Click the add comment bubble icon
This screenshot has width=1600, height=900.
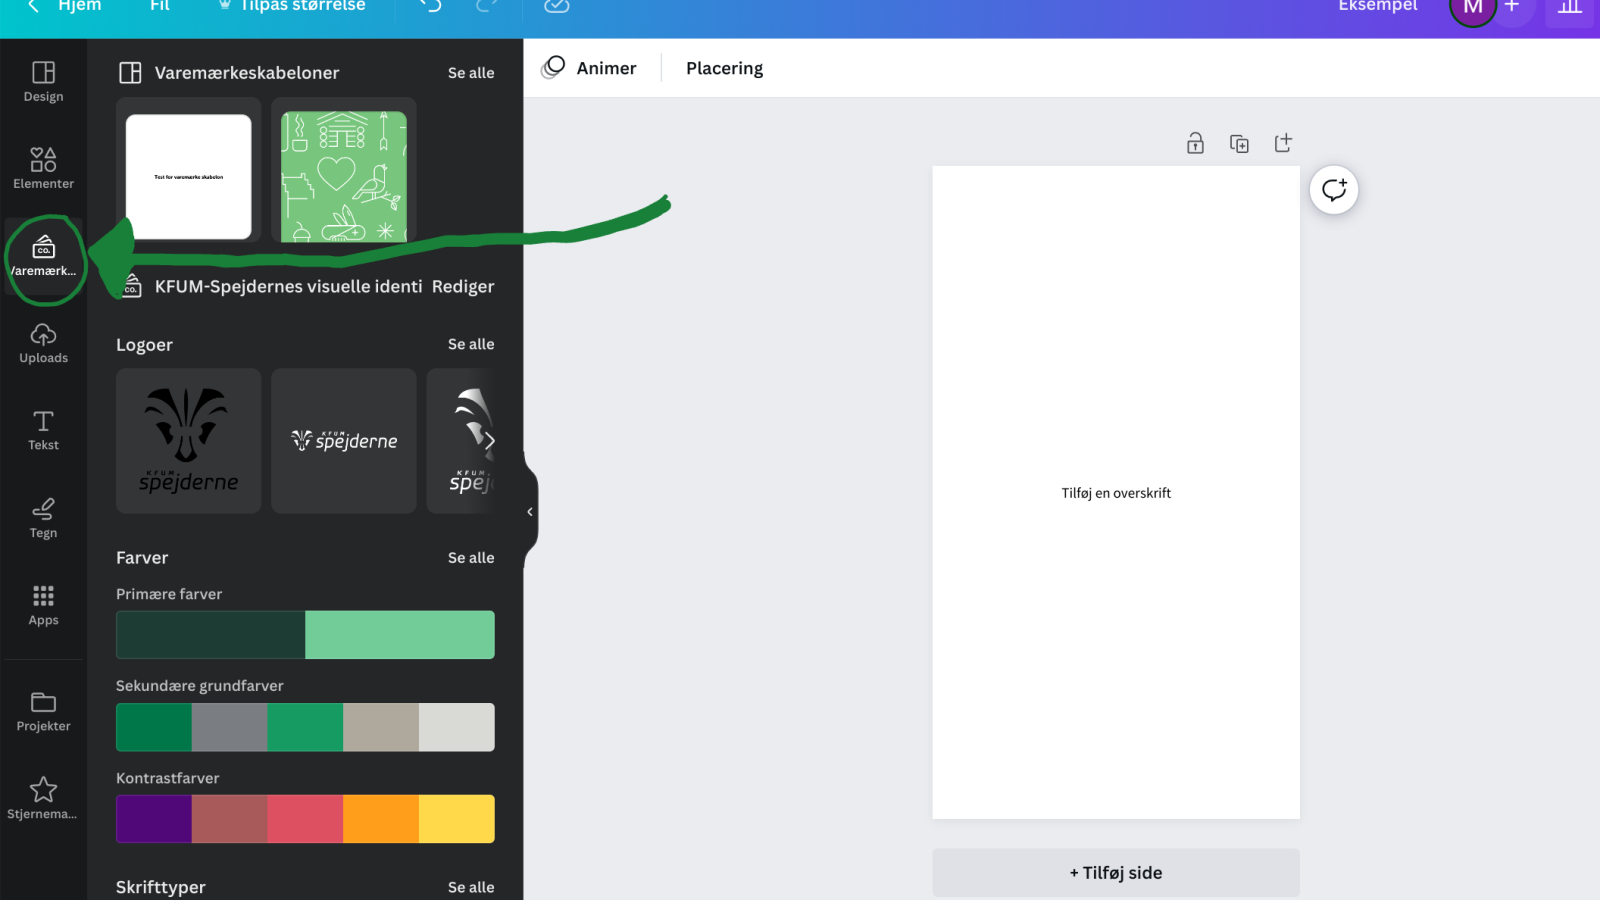(1334, 190)
